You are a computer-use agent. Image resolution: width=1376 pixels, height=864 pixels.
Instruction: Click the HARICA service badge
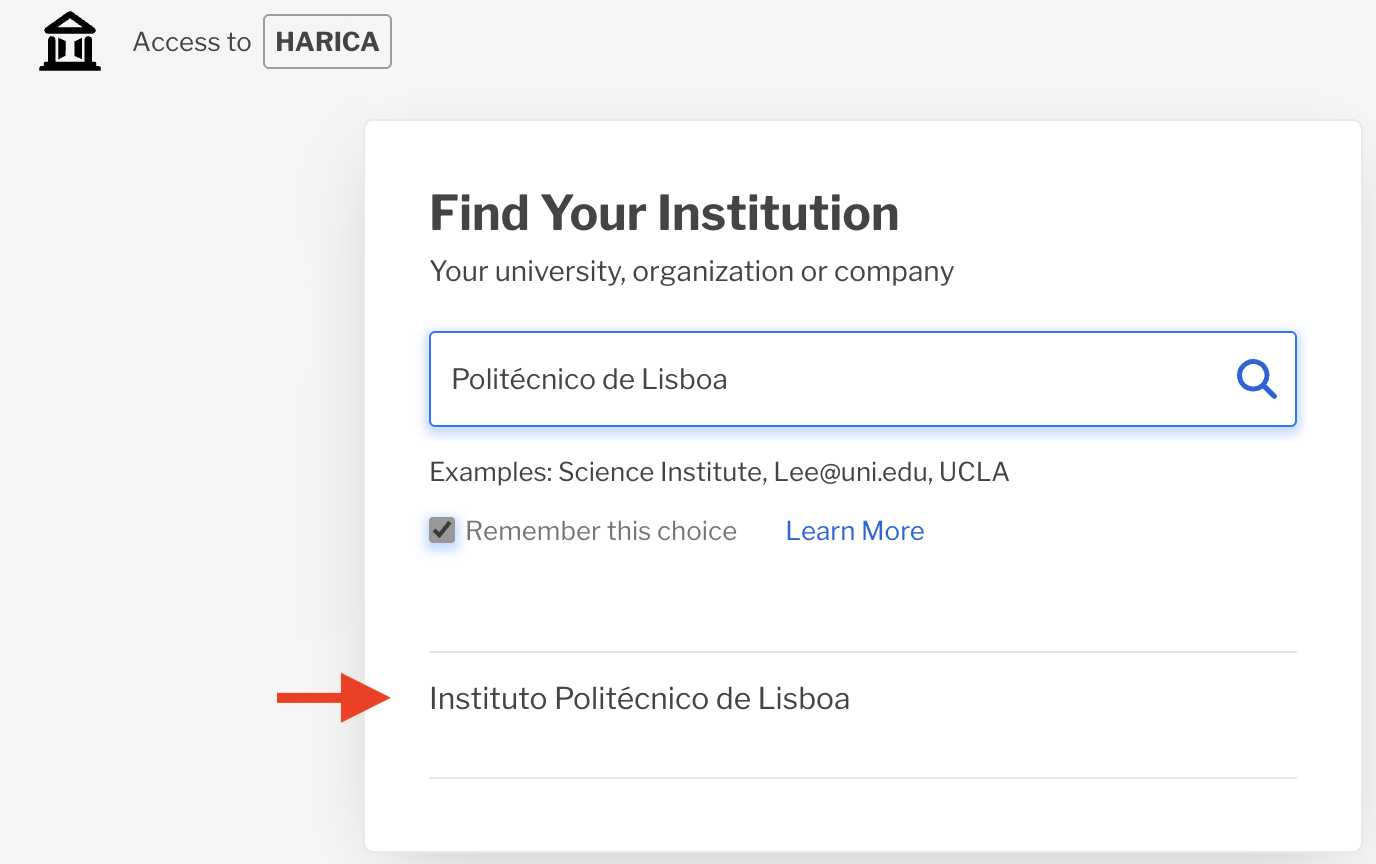coord(327,42)
